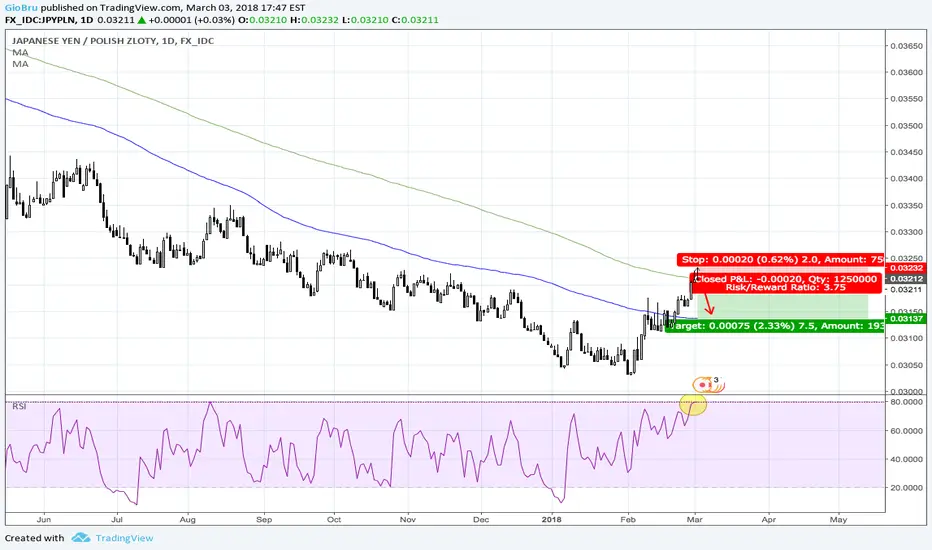Open the TradingView link in the footer
Screen dimensions: 932x550
coord(124,538)
